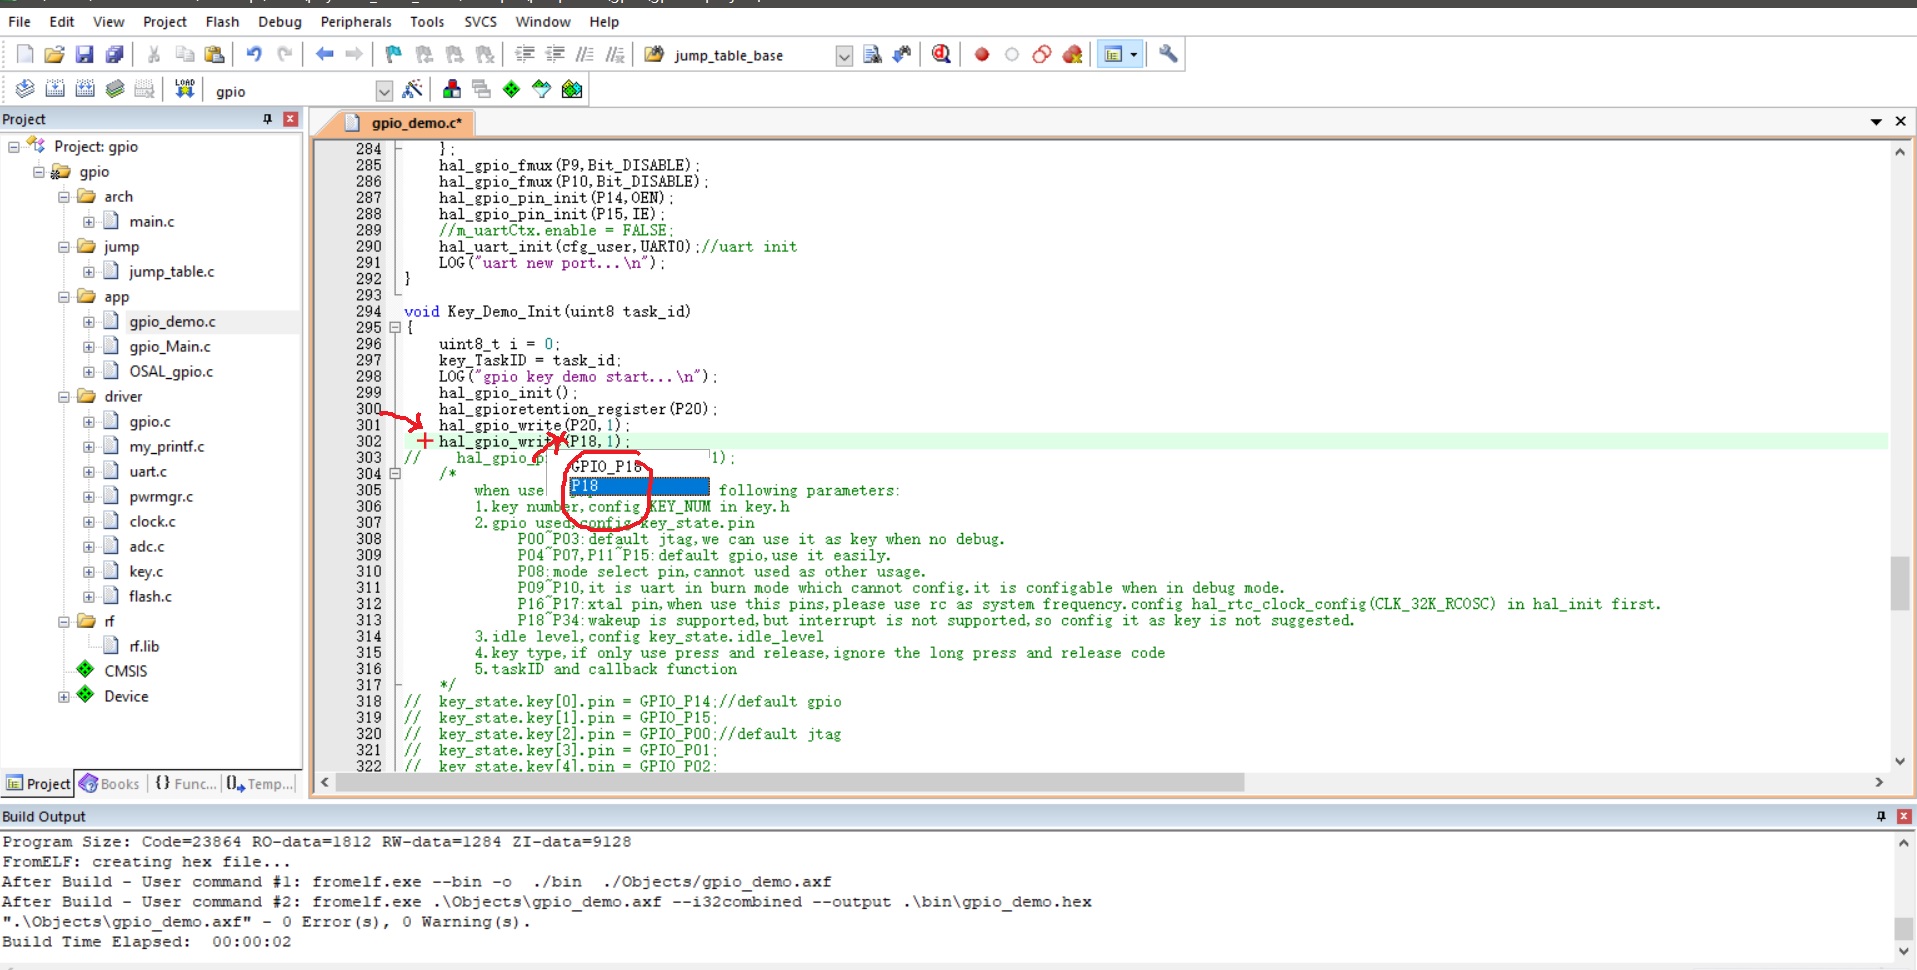Comment out the selection with the // icon
The height and width of the screenshot is (970, 1917).
[585, 55]
